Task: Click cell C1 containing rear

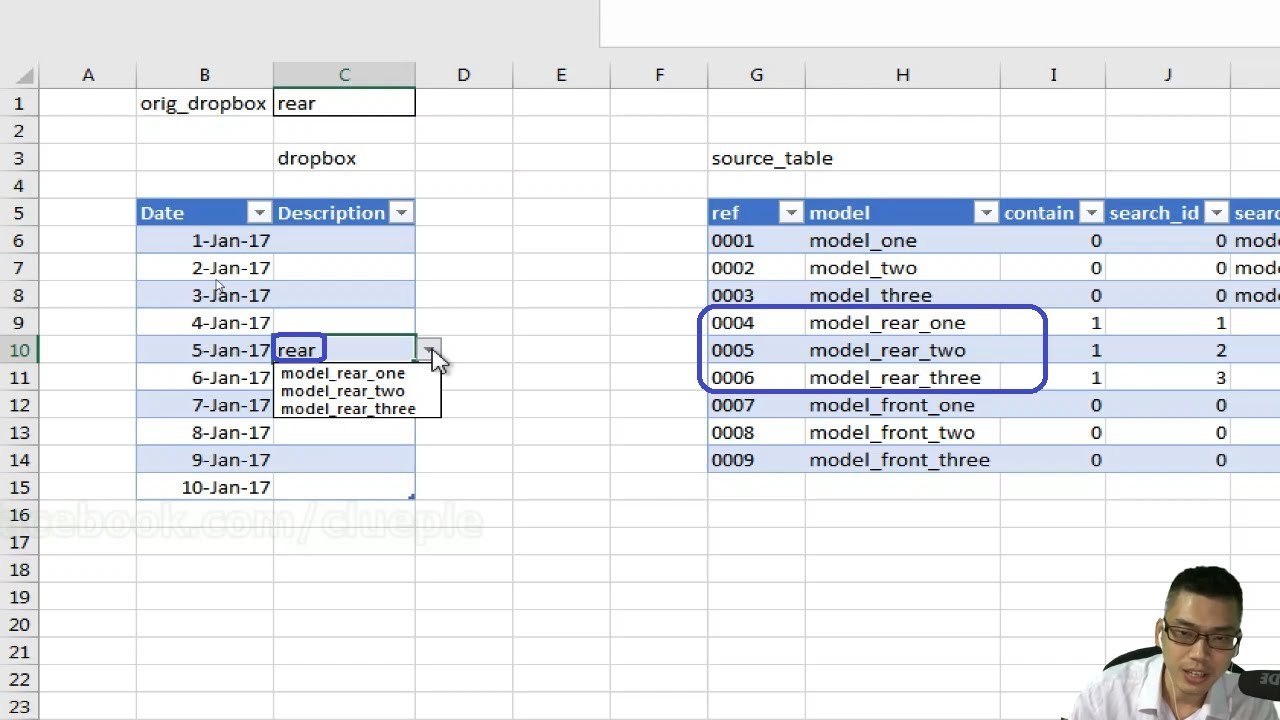Action: (344, 103)
